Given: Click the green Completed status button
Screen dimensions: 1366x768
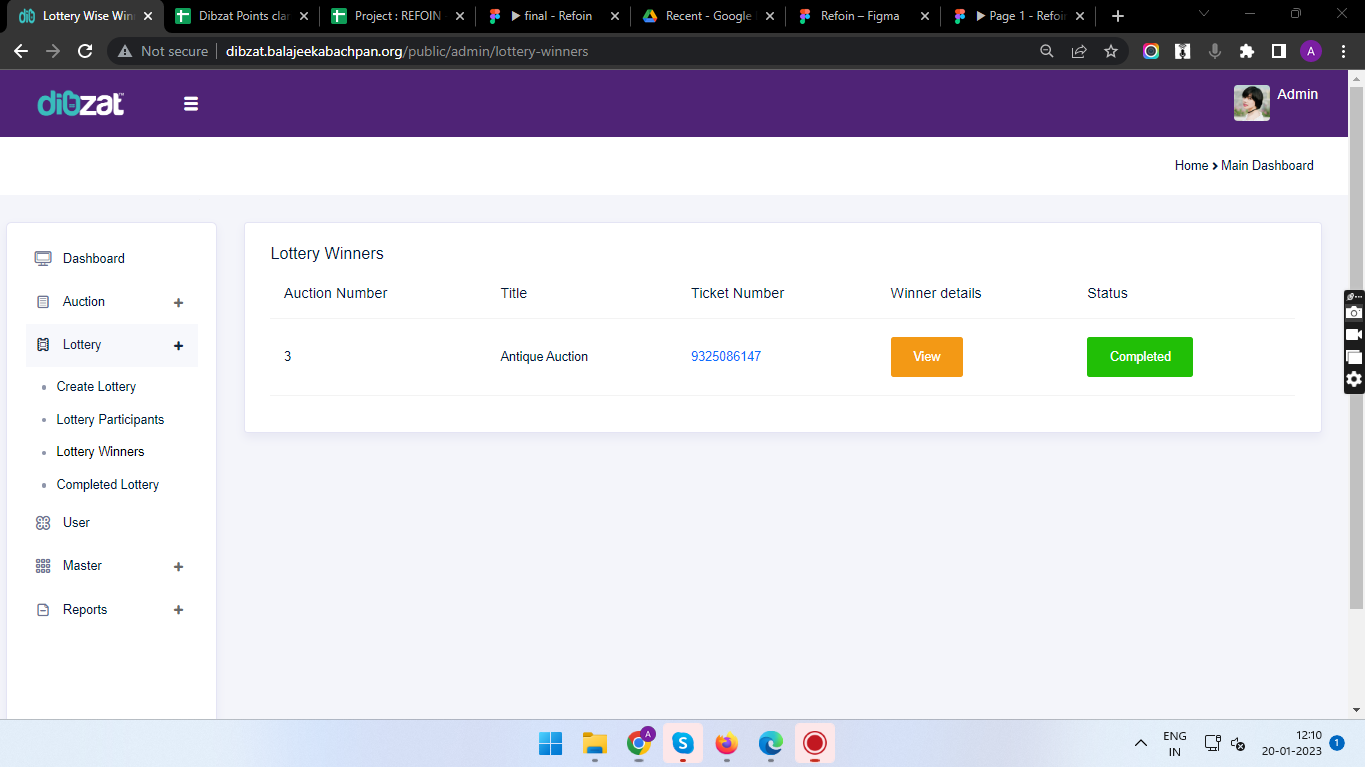Looking at the screenshot, I should pyautogui.click(x=1139, y=357).
